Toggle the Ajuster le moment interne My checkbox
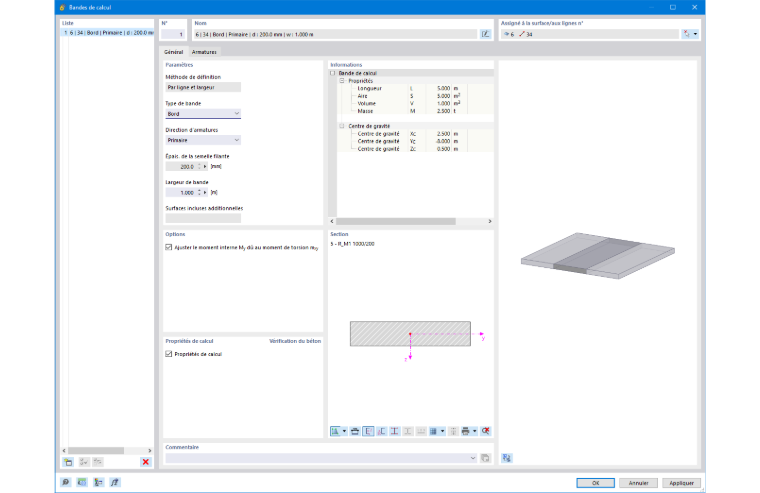Viewport: 760px width, 493px height. click(169, 247)
